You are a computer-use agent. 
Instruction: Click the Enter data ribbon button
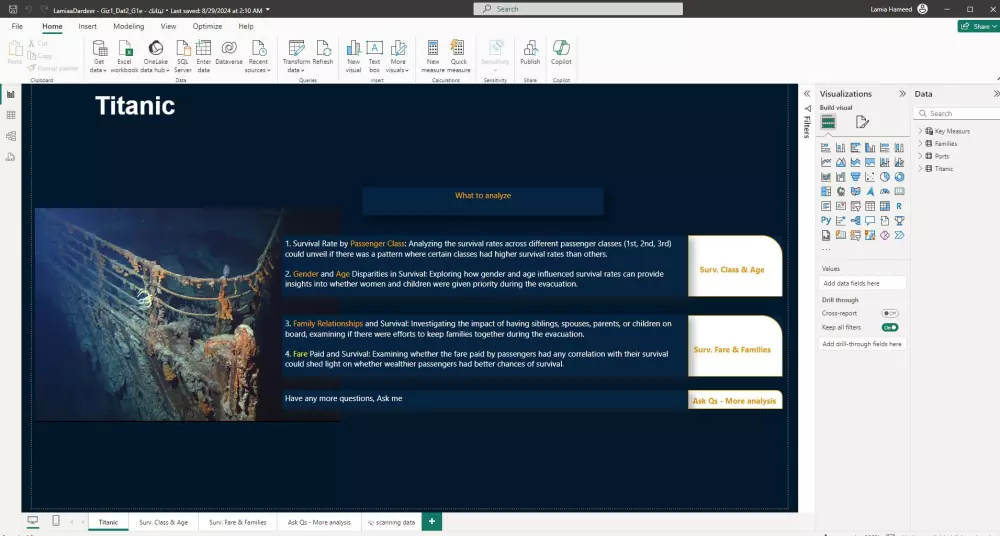(203, 56)
